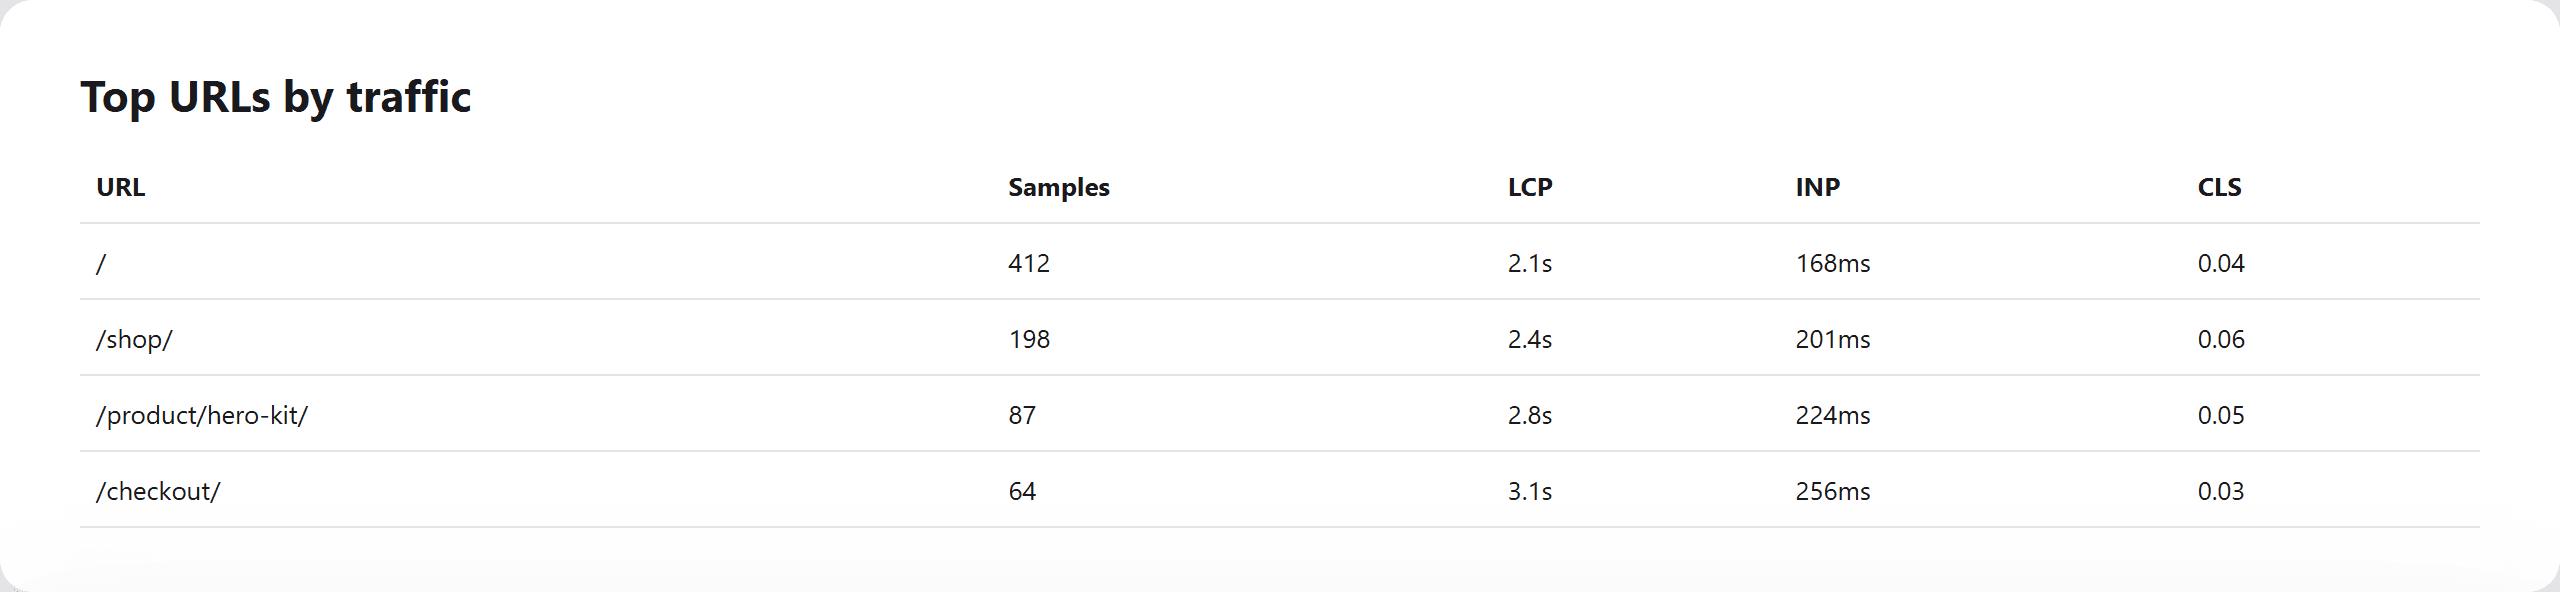Click the 3.1s LCP value
Image resolution: width=2560 pixels, height=592 pixels.
[1530, 491]
